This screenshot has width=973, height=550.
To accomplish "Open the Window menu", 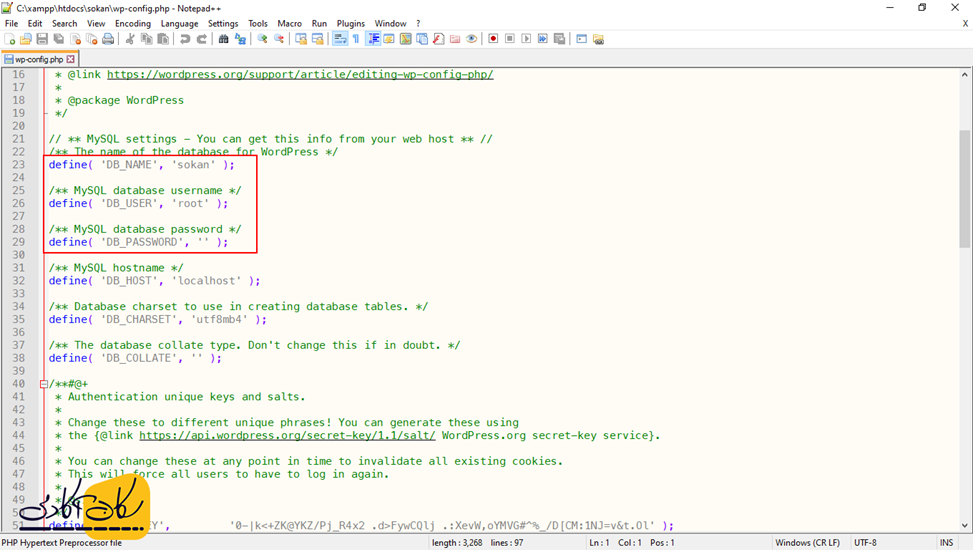I will tap(390, 24).
